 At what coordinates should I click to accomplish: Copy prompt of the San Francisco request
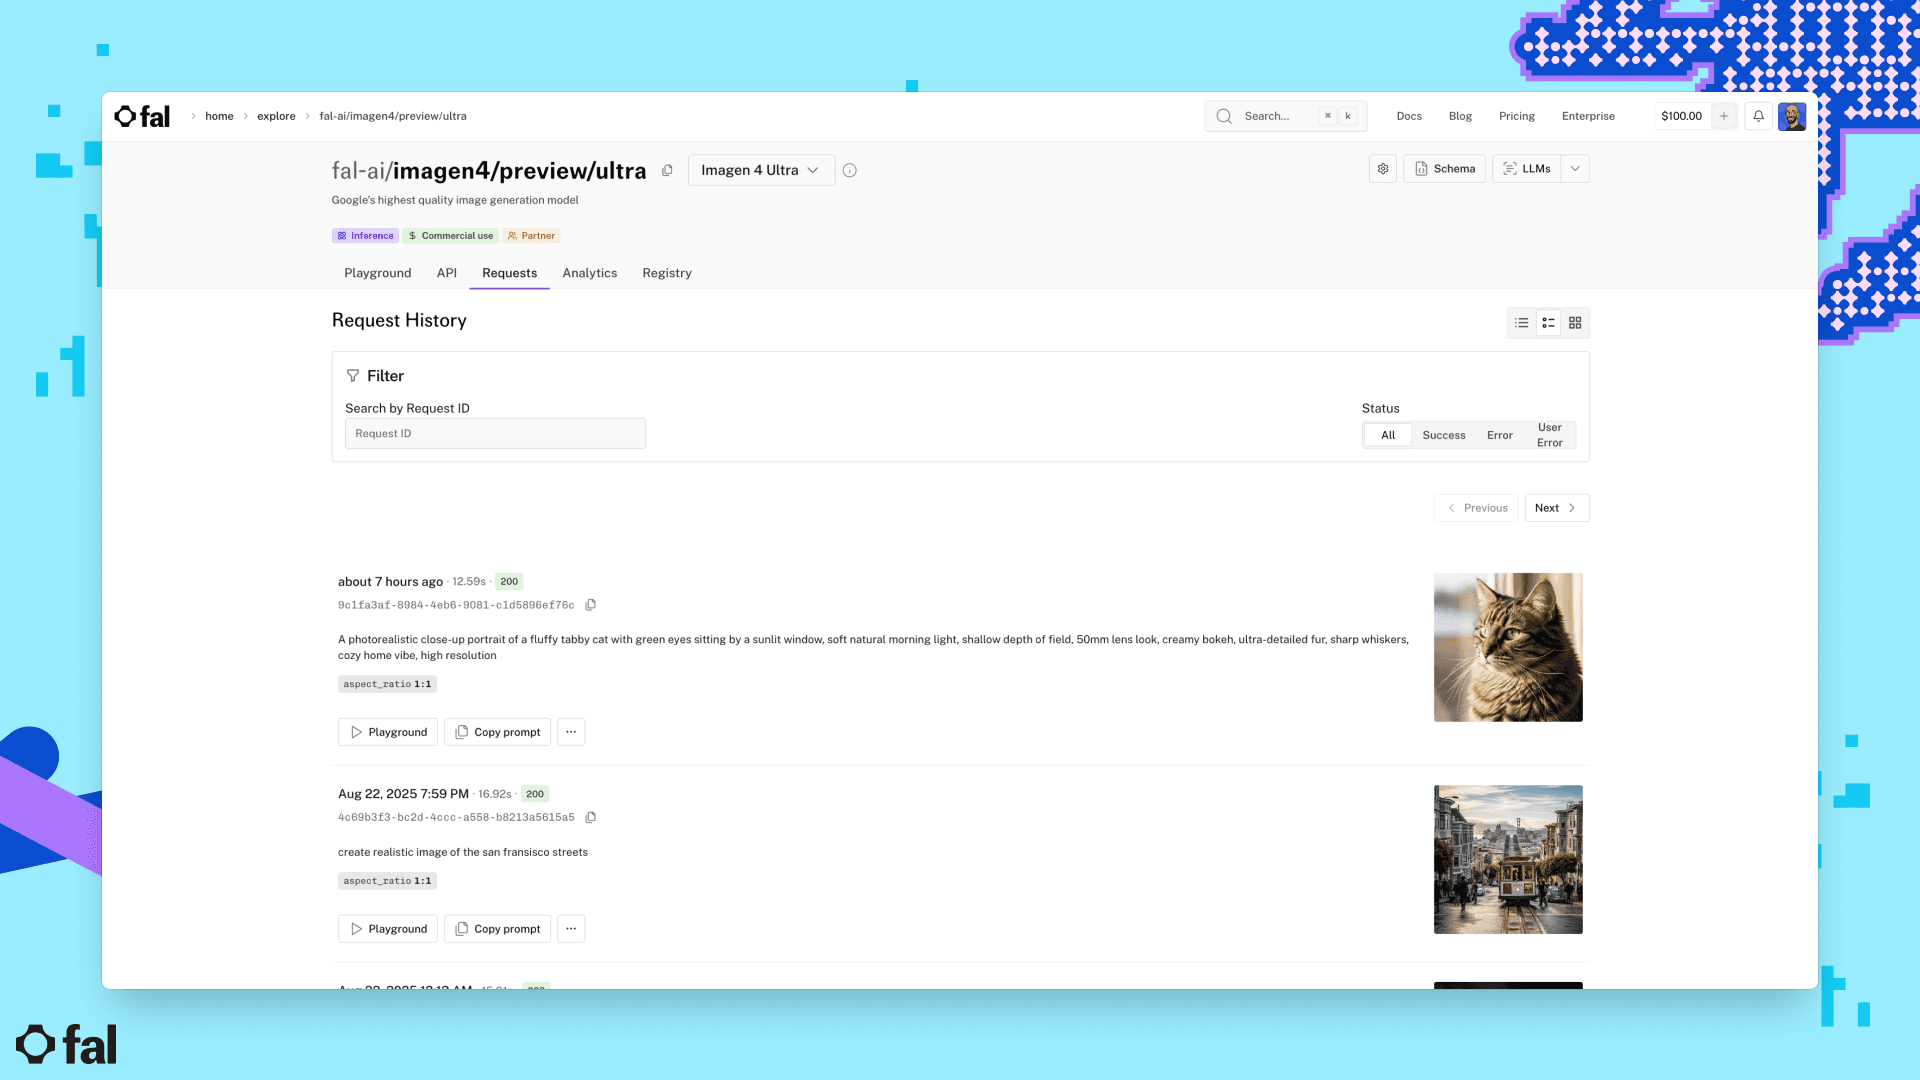(x=498, y=929)
